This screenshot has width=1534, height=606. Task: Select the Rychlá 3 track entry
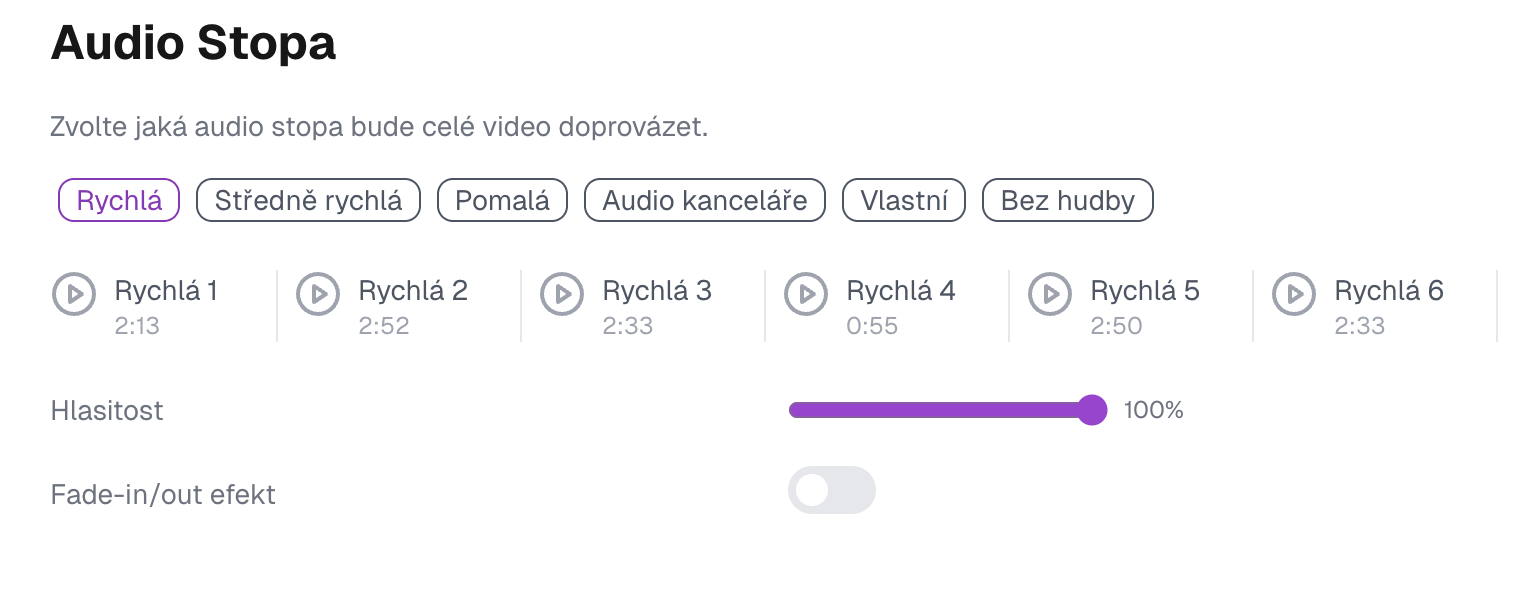pos(656,291)
